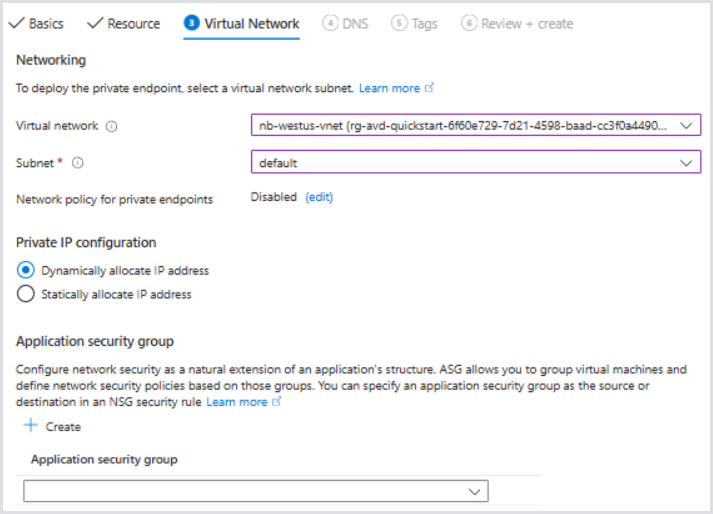Open the Review + create tab
The width and height of the screenshot is (713, 514).
coord(527,23)
